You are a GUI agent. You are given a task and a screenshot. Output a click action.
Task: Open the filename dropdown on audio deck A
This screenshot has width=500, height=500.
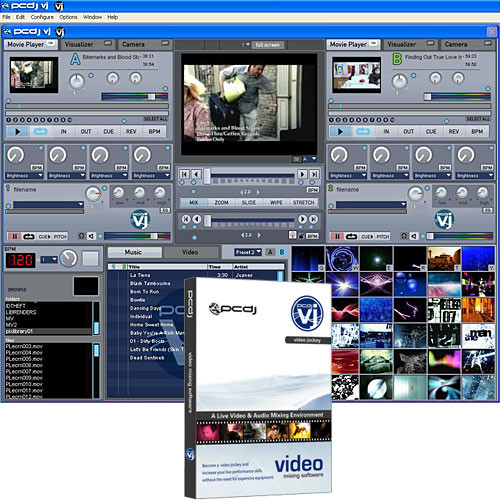[48, 204]
